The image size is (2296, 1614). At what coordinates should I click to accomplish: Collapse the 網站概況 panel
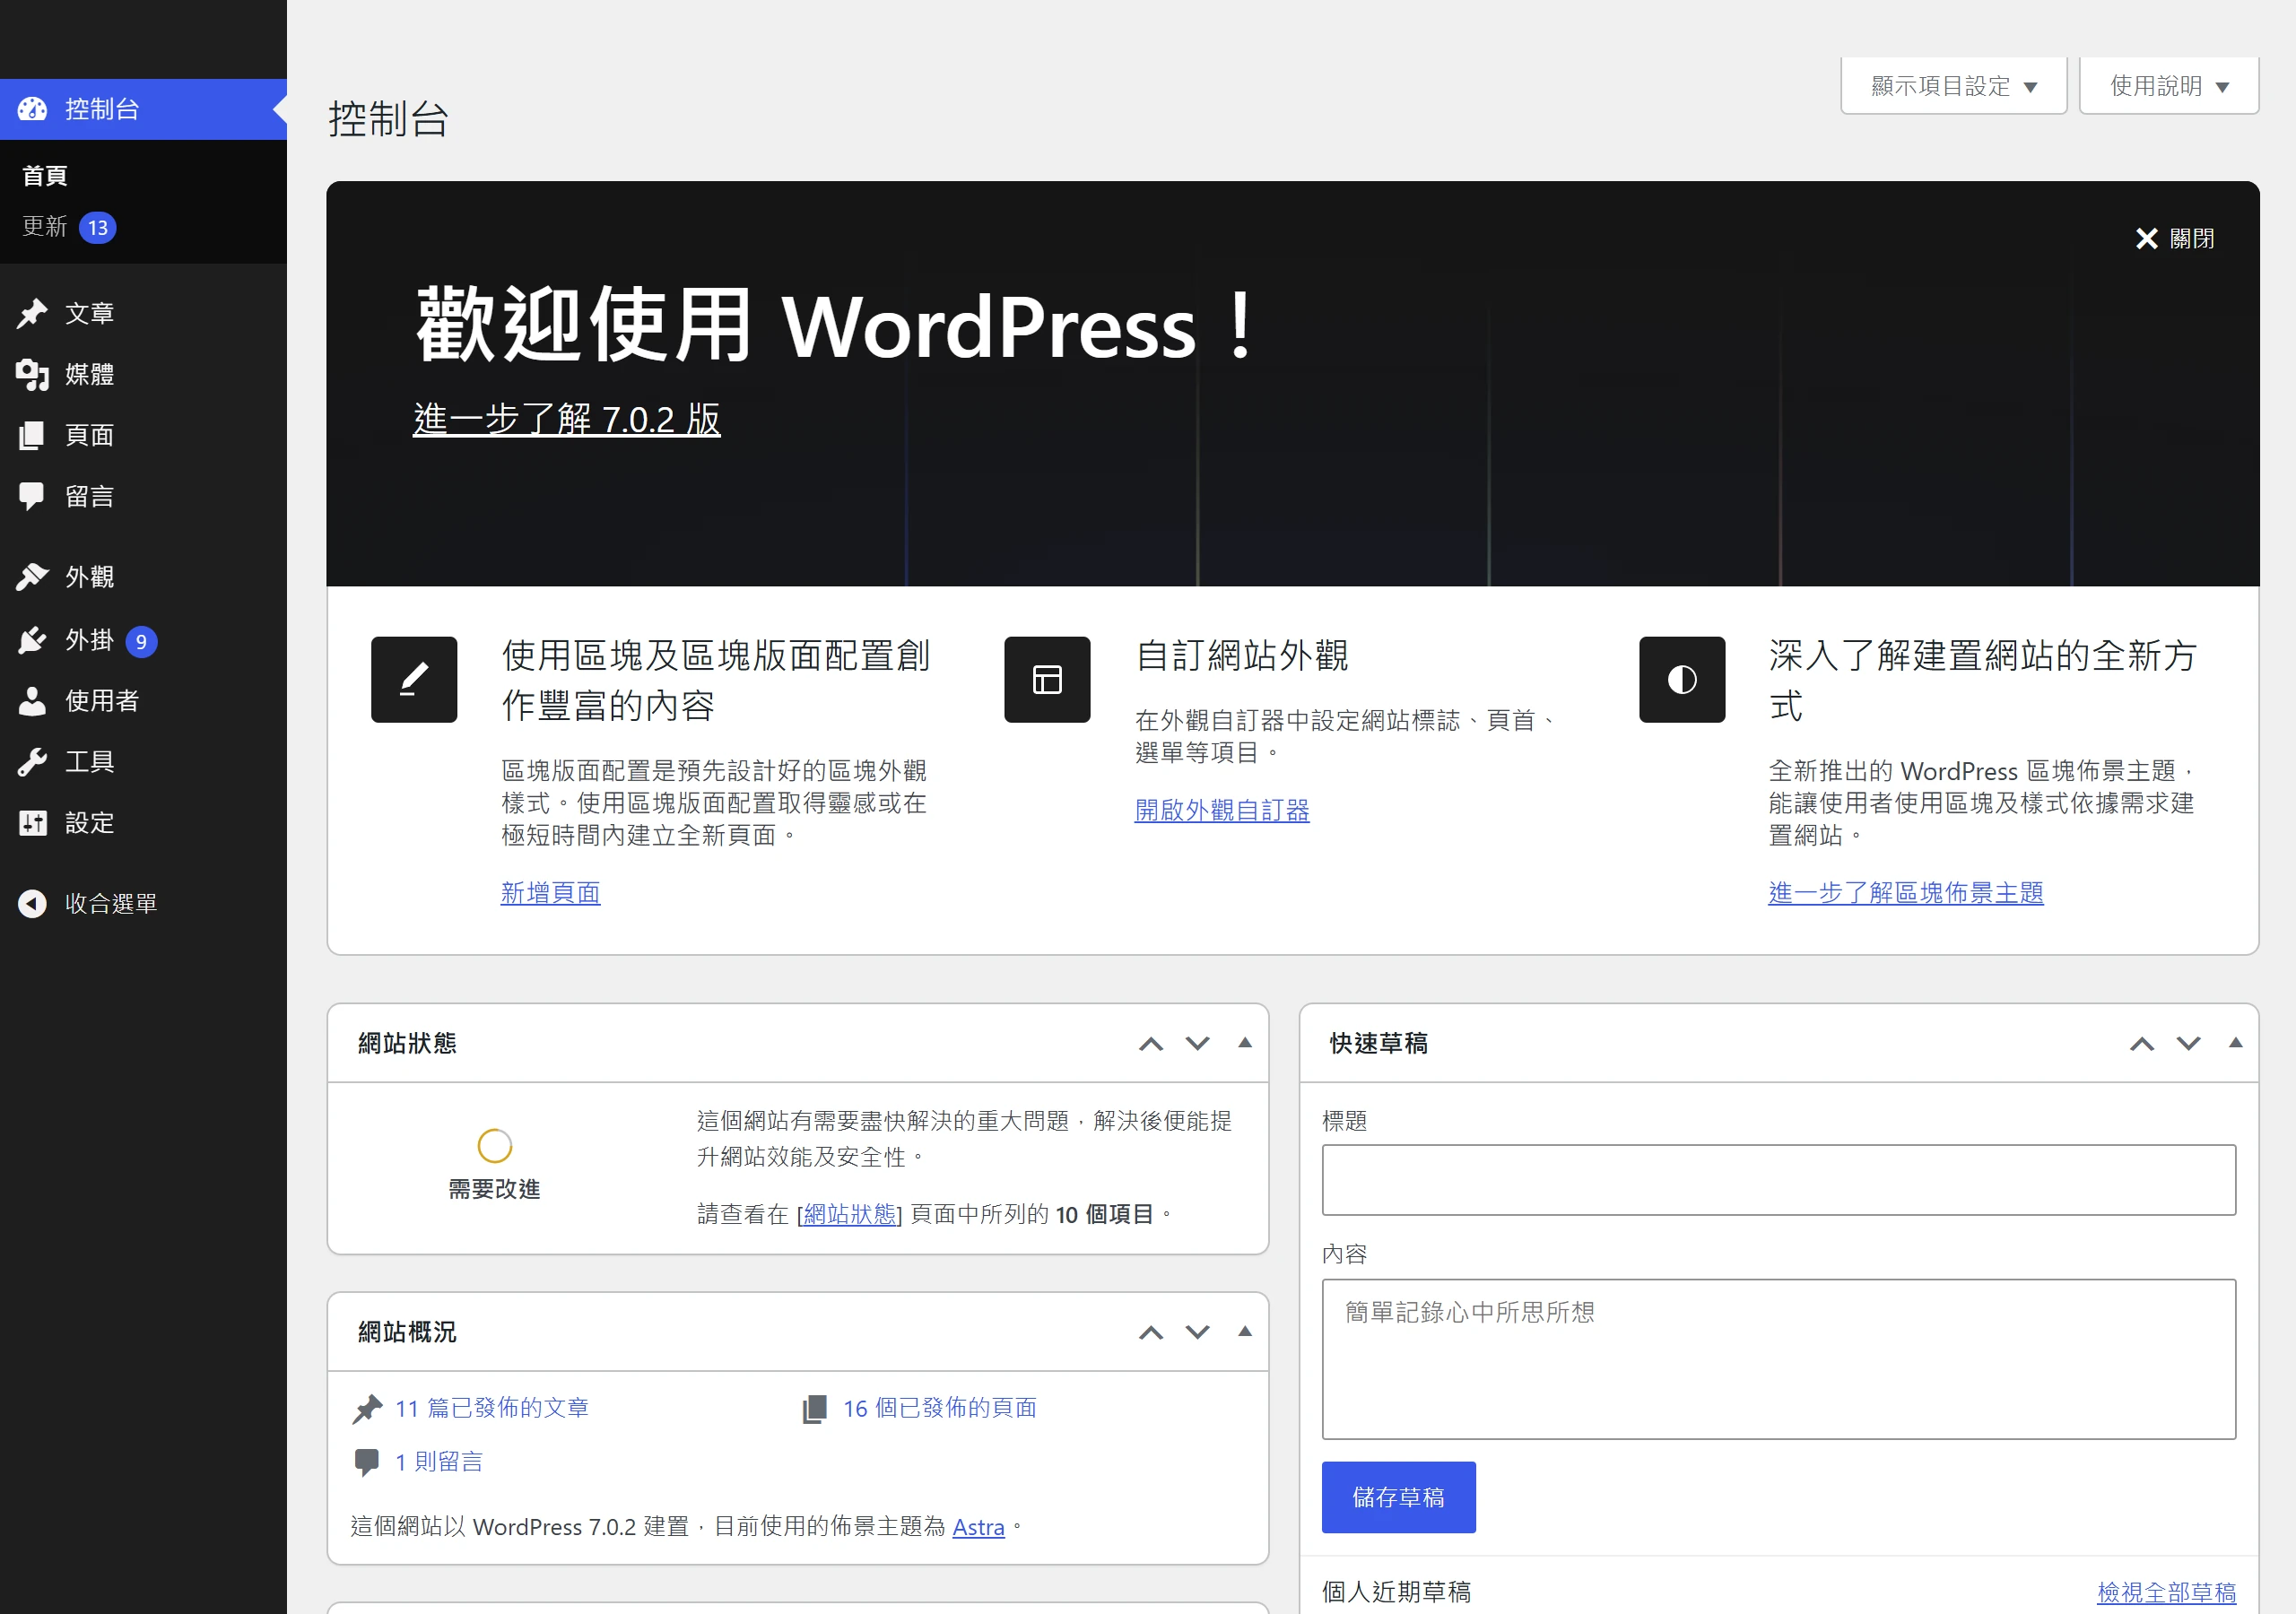tap(1245, 1331)
